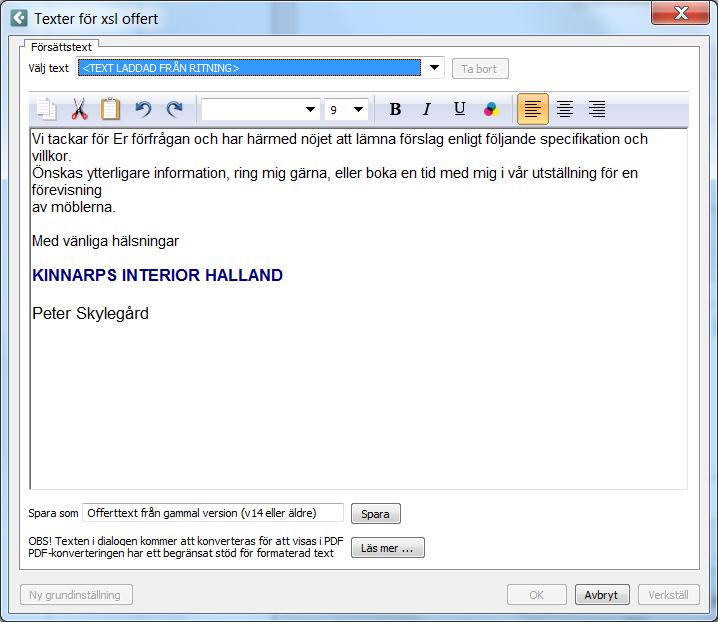Viewport: 718px width, 622px height.
Task: Click the line Med vänliga hälsningar
Action: (105, 241)
